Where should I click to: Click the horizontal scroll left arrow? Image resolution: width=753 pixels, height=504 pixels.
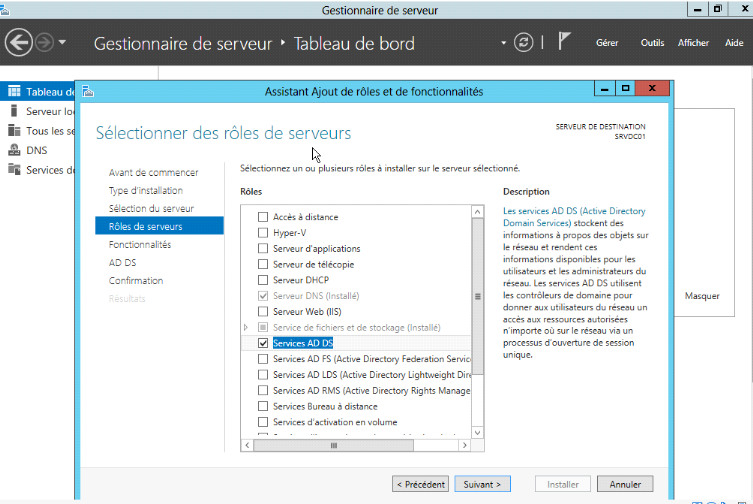coord(247,445)
